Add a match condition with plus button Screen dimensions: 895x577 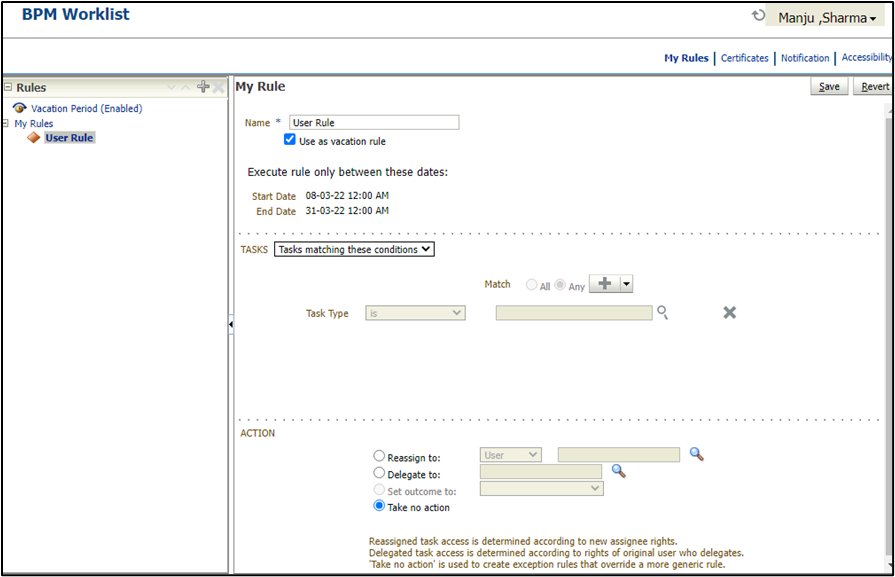tap(604, 284)
